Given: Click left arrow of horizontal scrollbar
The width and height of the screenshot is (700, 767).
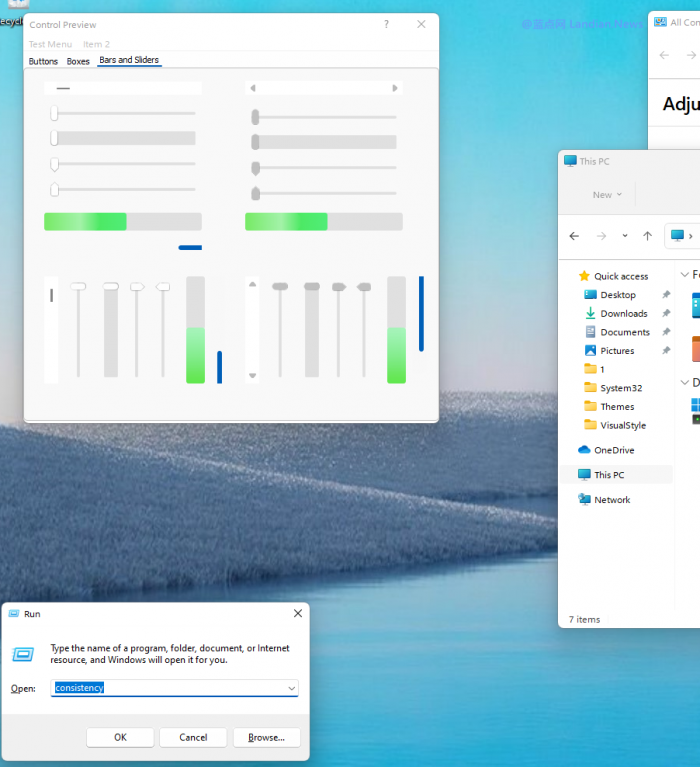Looking at the screenshot, I should tap(252, 88).
